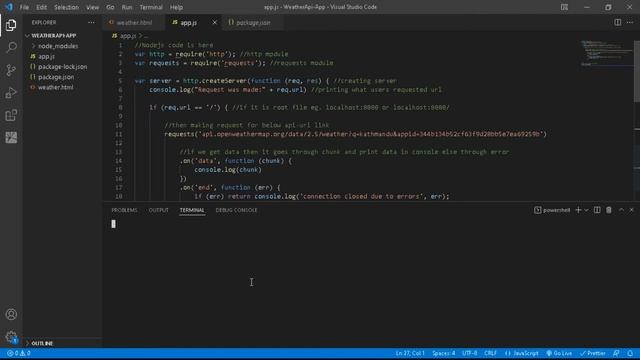Open the Search view in activity bar

point(11,47)
